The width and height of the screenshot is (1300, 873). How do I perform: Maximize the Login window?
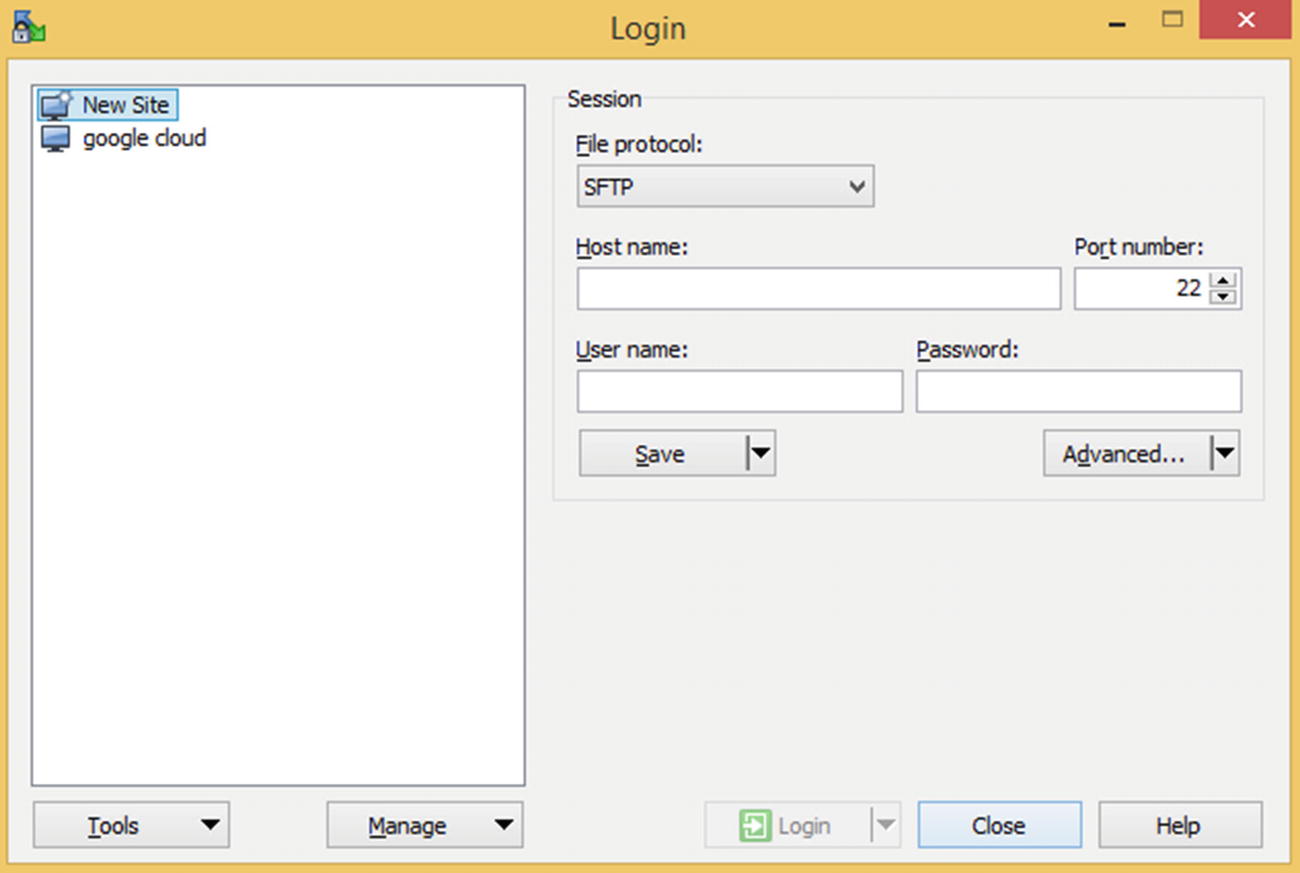pos(1172,20)
